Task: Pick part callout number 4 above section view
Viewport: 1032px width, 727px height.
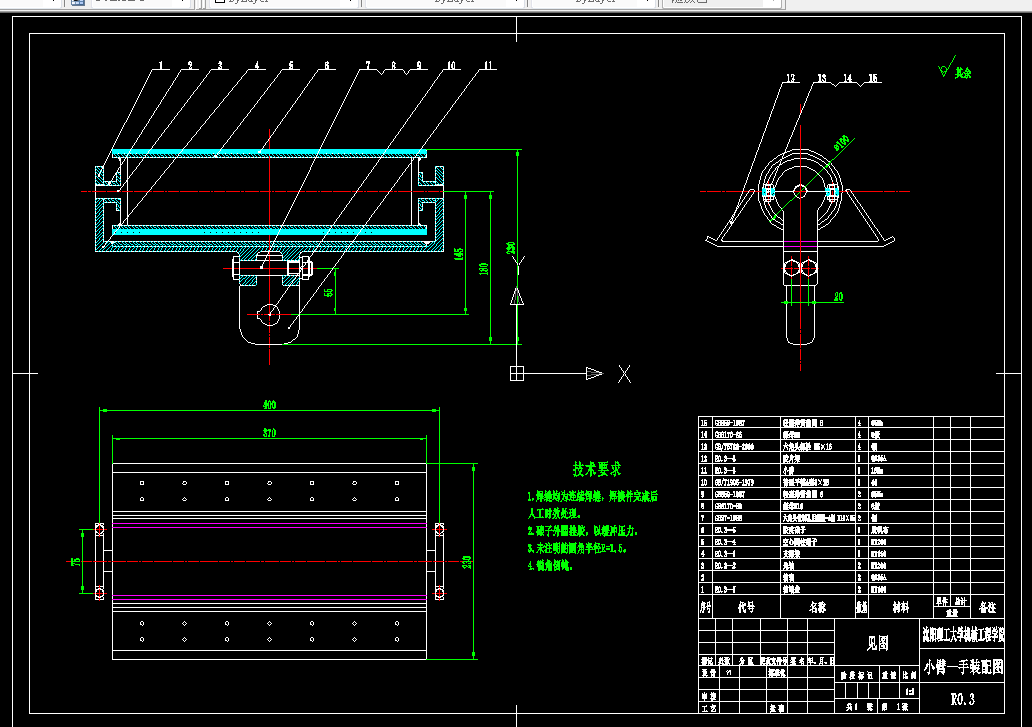Action: click(257, 65)
